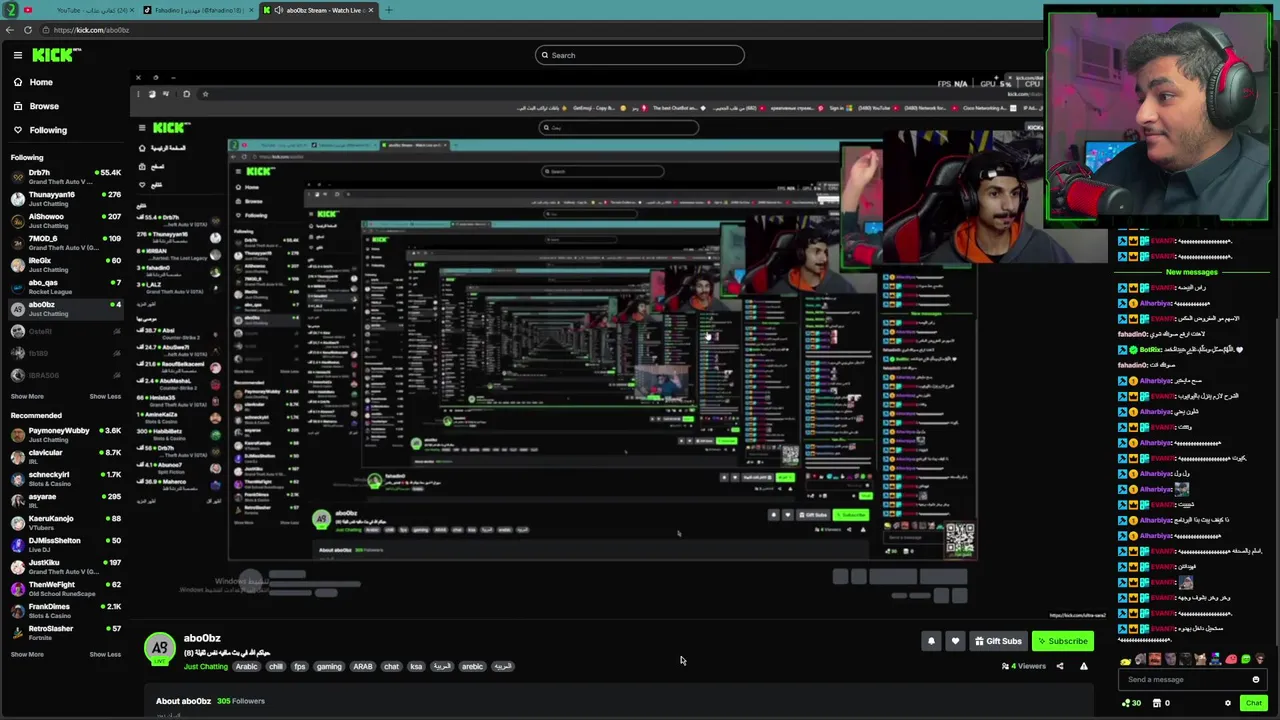This screenshot has width=1280, height=720.
Task: Click abo0bz channel avatar
Action: point(160,648)
